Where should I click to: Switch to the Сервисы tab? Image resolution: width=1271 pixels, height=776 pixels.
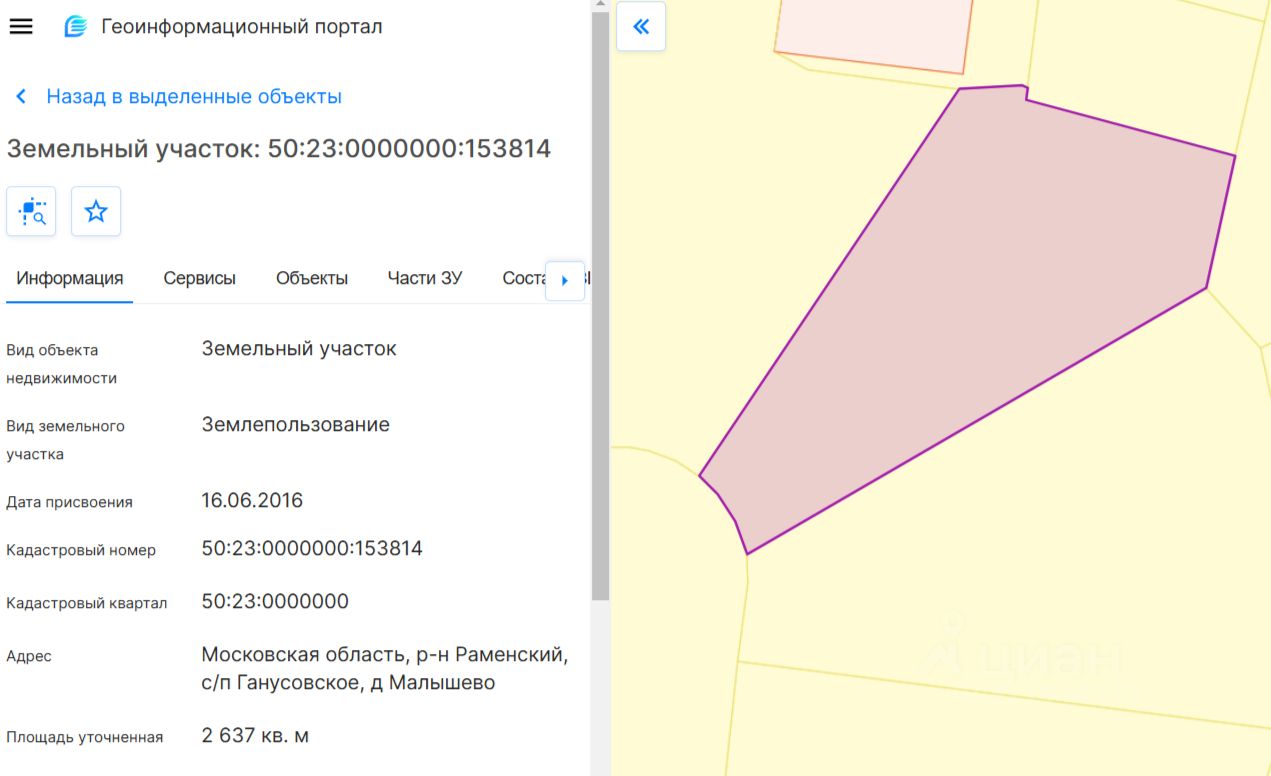200,279
